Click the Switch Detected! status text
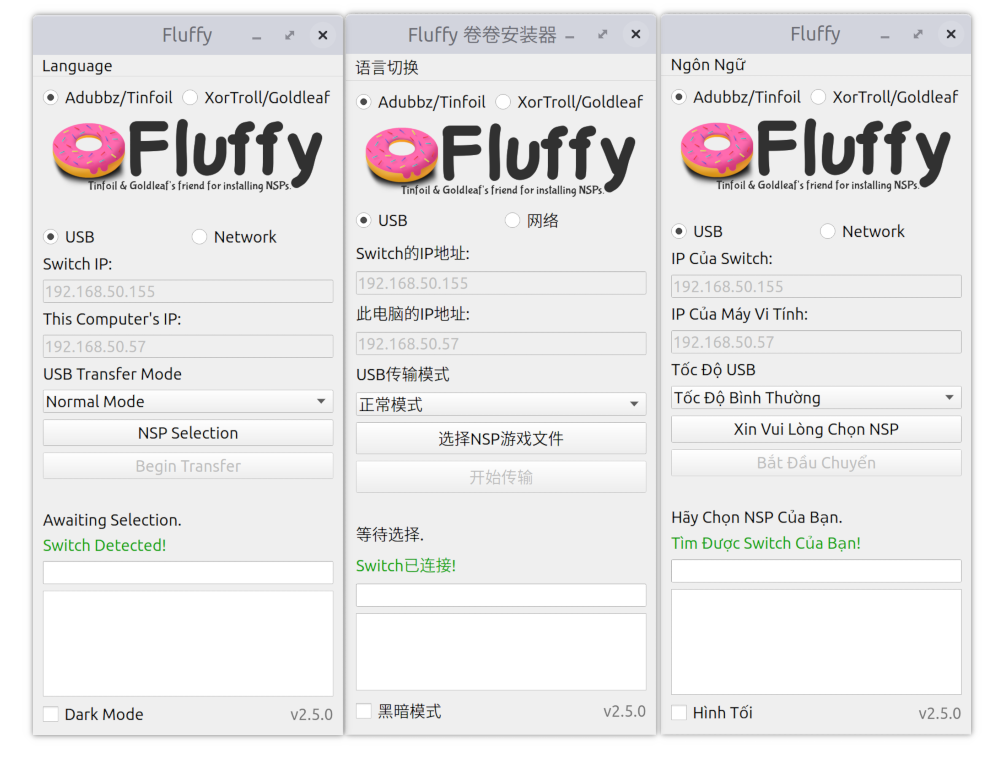This screenshot has height=763, width=1000. click(105, 546)
